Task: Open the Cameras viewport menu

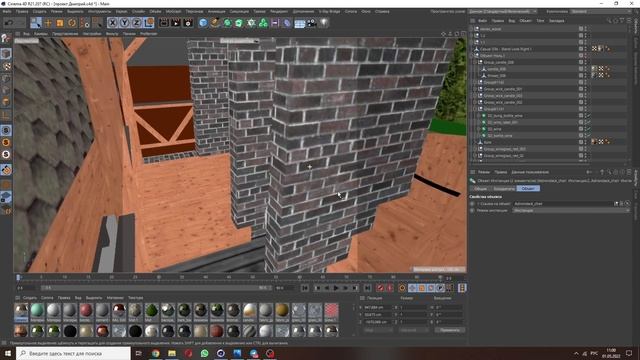Action: (x=40, y=34)
